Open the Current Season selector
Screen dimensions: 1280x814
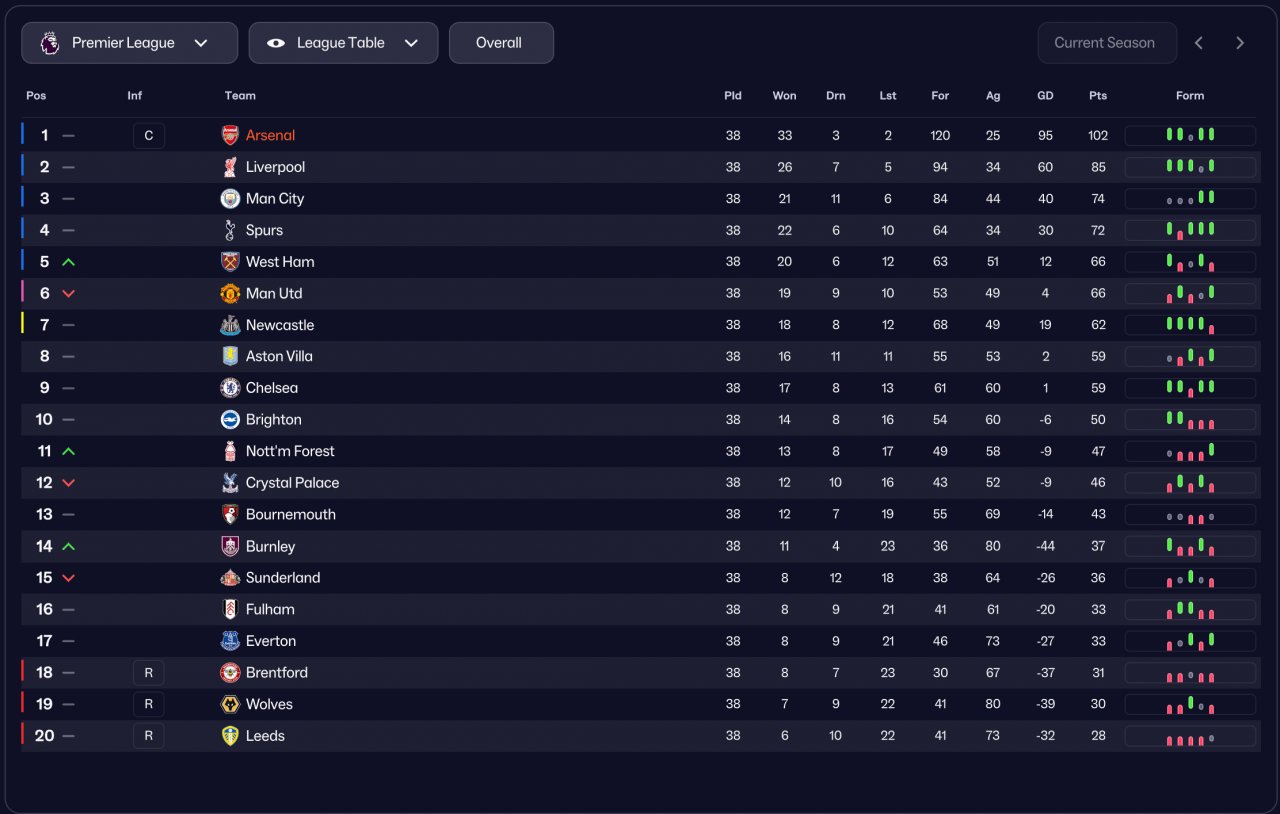1107,43
